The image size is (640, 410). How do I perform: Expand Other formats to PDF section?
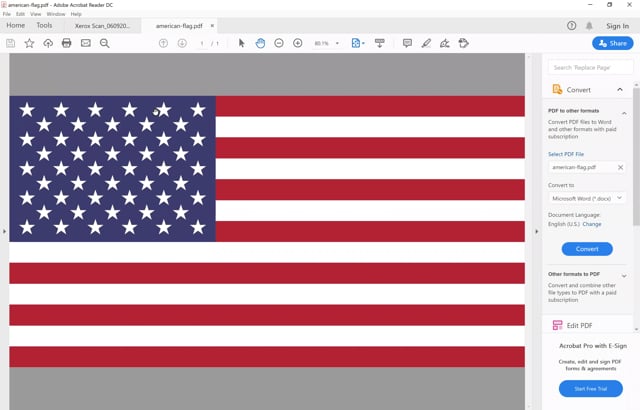point(624,276)
